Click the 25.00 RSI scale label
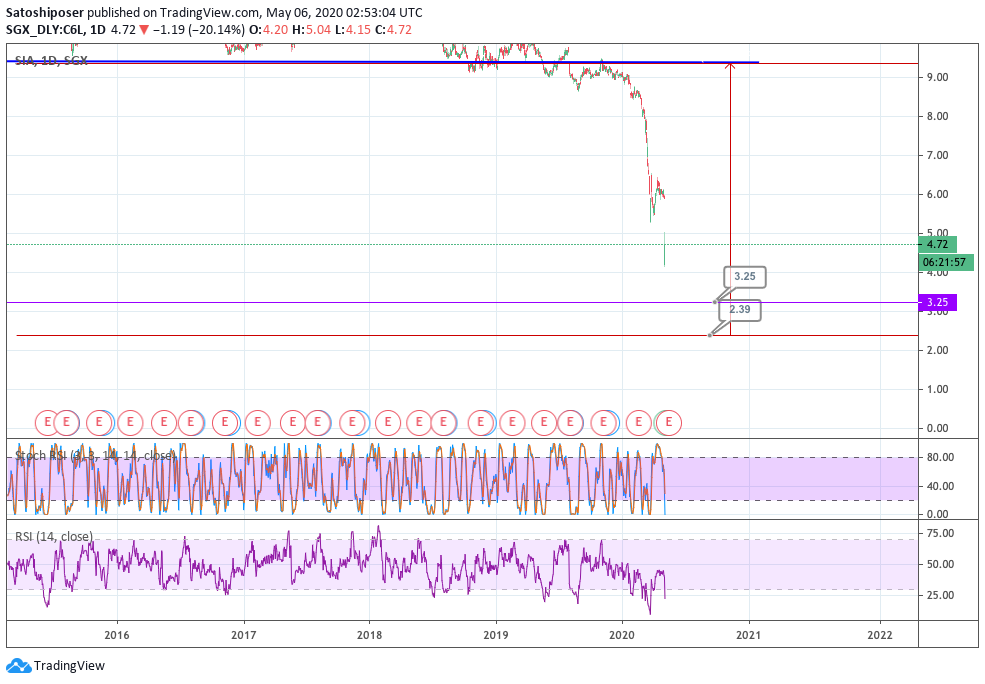The height and width of the screenshot is (684, 985). pyautogui.click(x=940, y=595)
